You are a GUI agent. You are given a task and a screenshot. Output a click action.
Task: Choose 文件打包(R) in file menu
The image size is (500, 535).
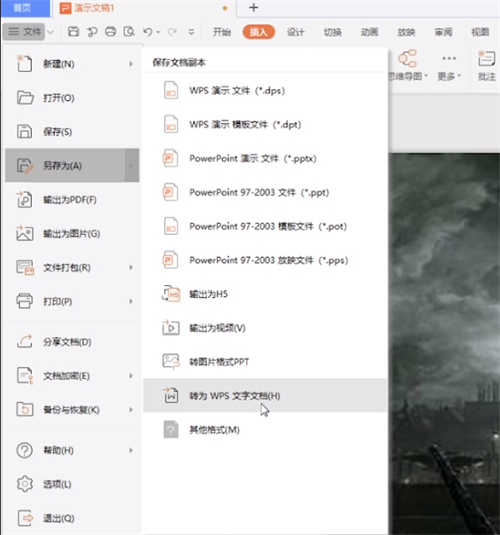[72, 268]
